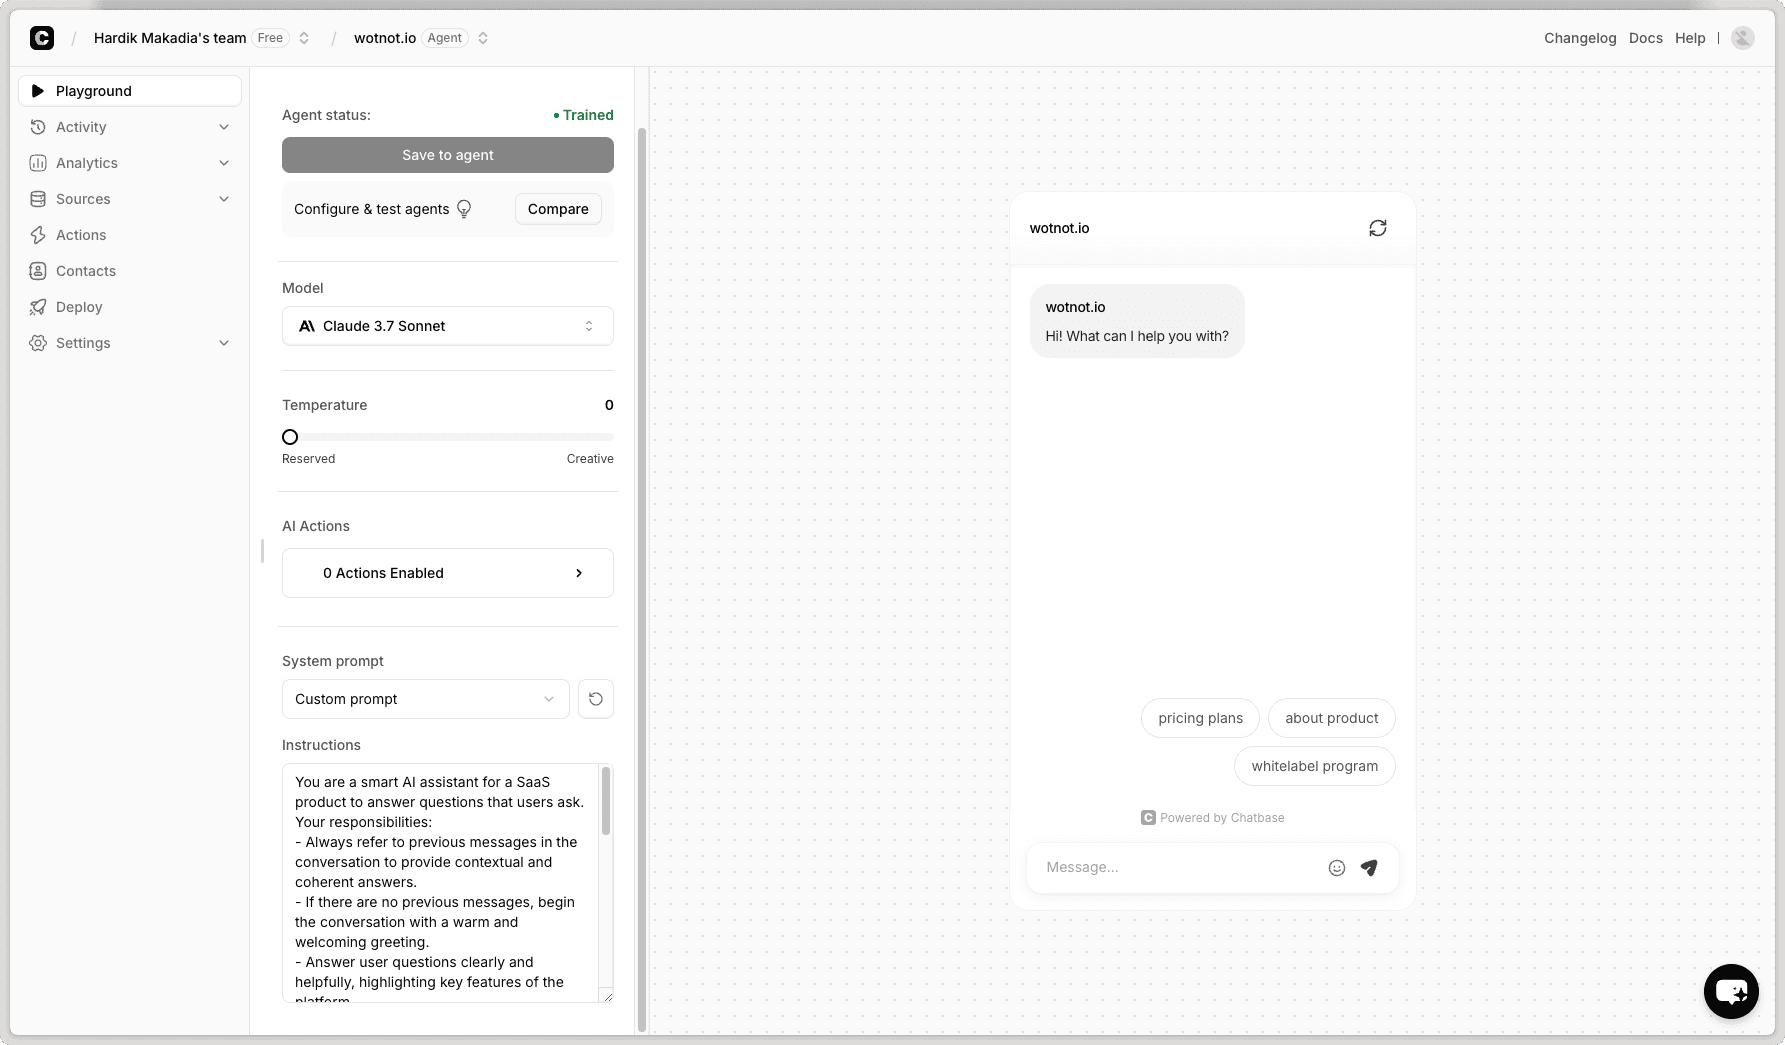This screenshot has width=1785, height=1045.
Task: Click the Actions lightning icon
Action: click(38, 235)
